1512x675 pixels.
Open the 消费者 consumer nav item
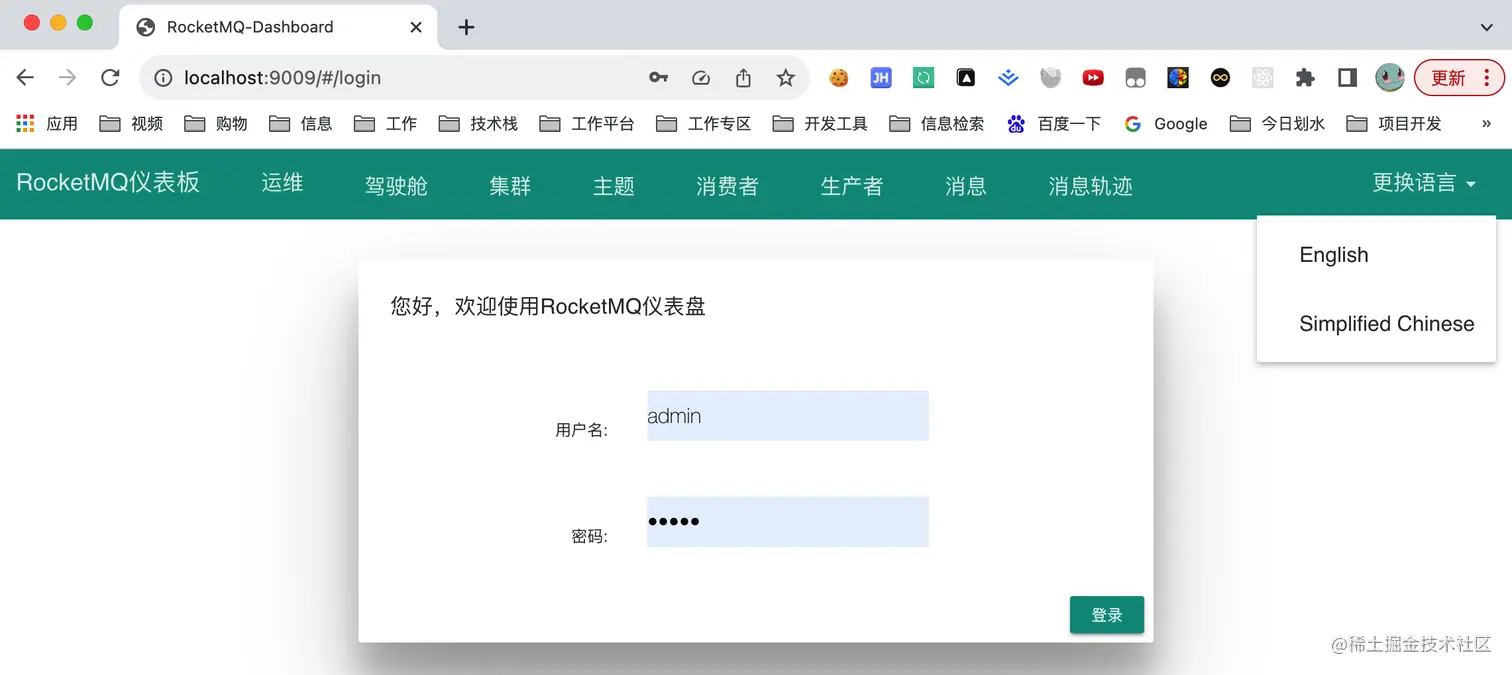coord(727,186)
